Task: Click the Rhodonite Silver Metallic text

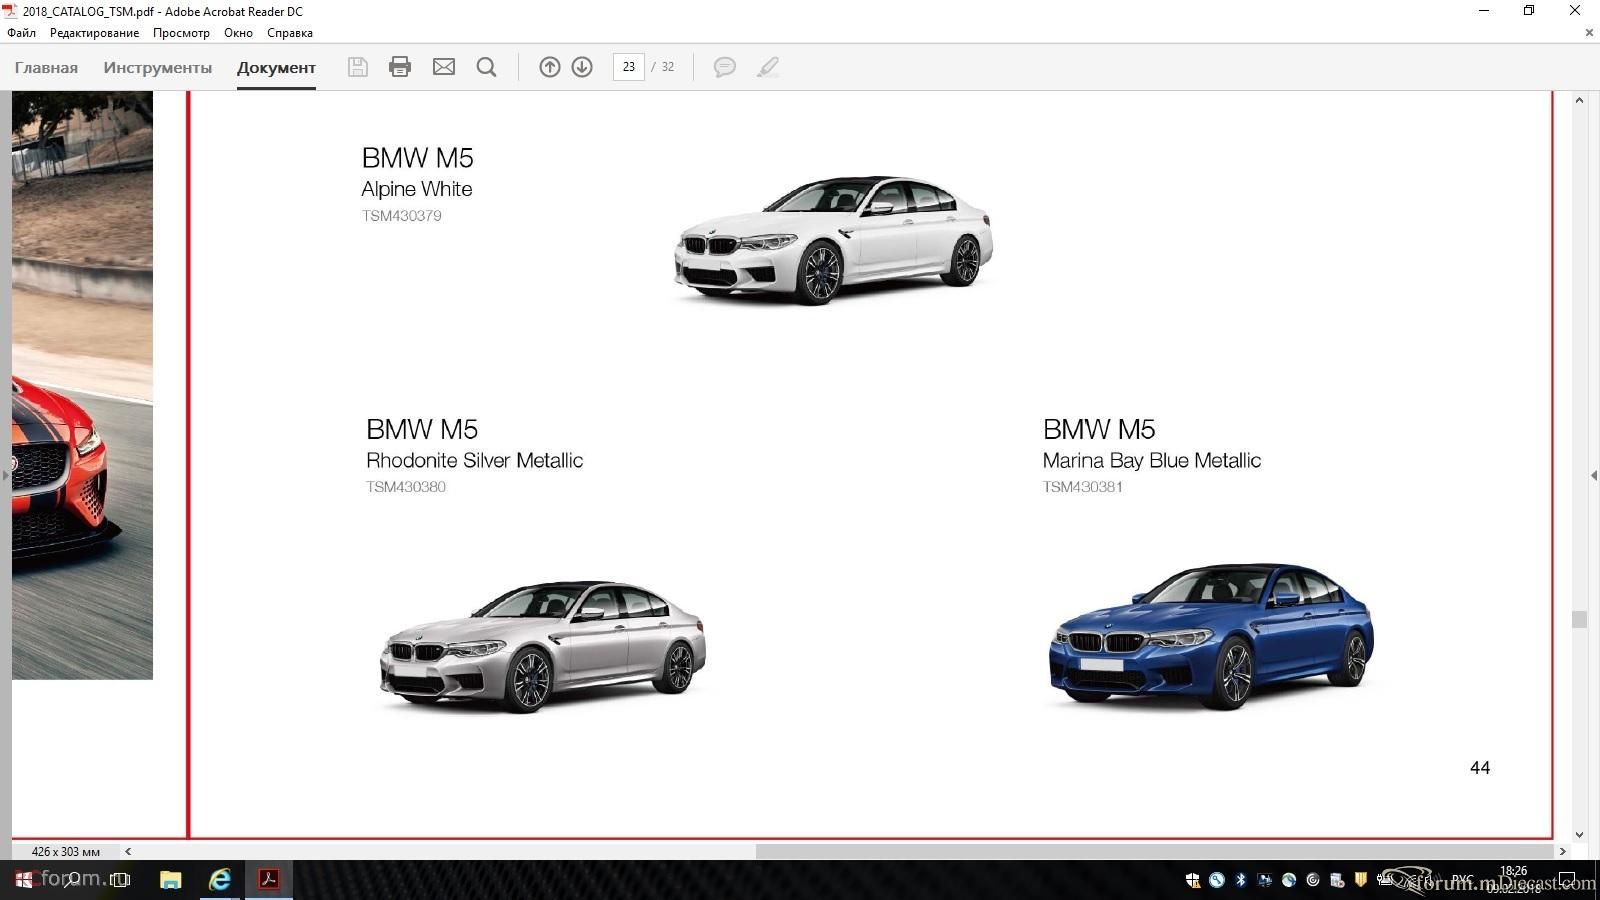Action: click(x=475, y=460)
